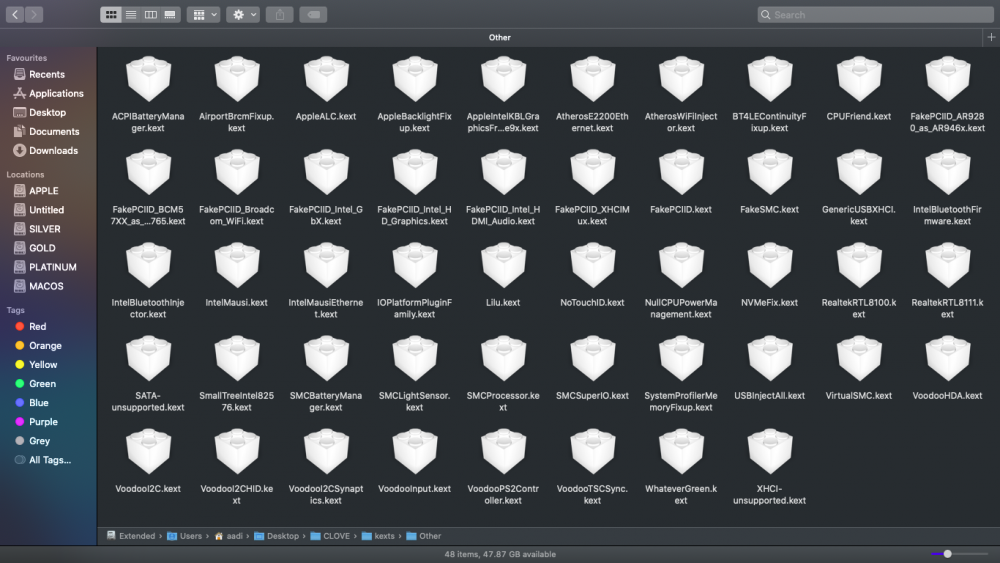1000x563 pixels.
Task: Open the group-by dropdown
Action: [203, 14]
